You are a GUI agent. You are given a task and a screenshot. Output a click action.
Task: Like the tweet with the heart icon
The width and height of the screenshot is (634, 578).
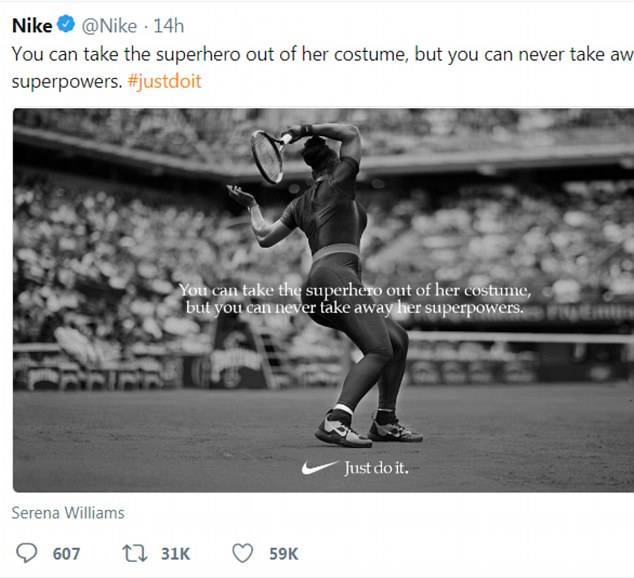click(241, 553)
